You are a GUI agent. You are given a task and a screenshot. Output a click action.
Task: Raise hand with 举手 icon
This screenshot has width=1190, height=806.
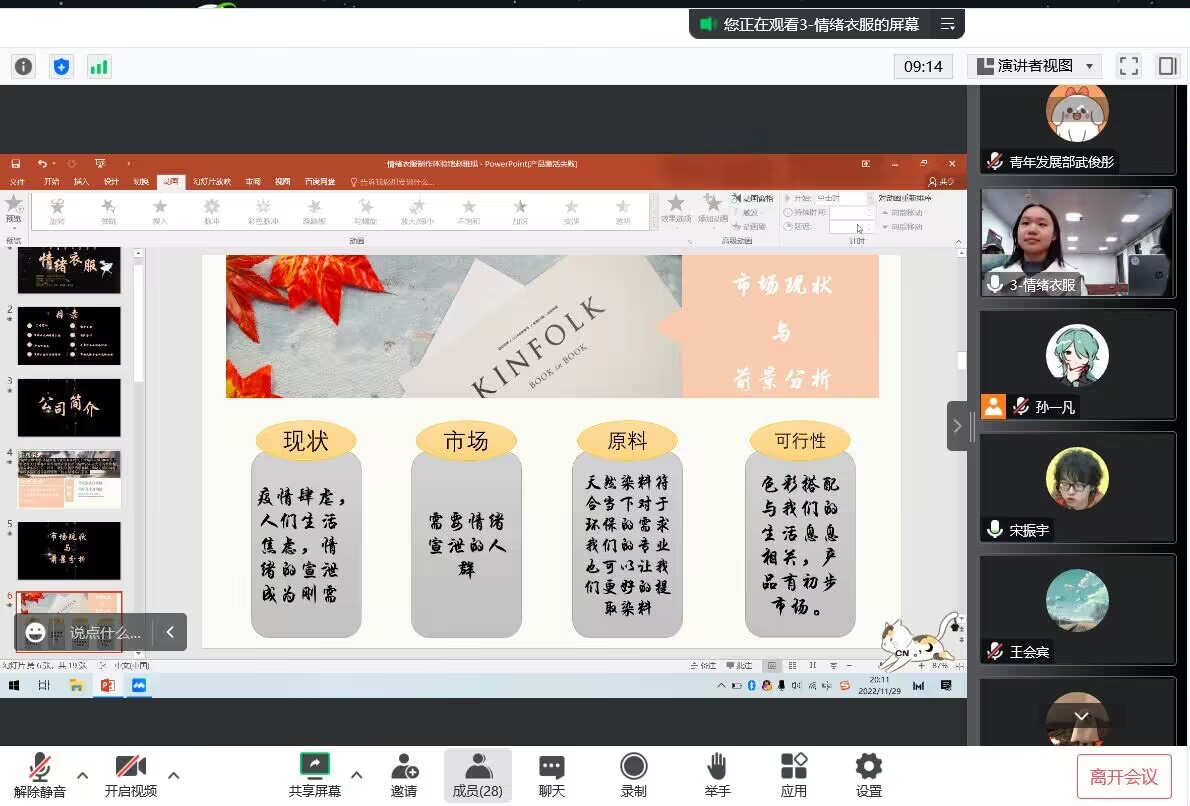click(x=716, y=776)
